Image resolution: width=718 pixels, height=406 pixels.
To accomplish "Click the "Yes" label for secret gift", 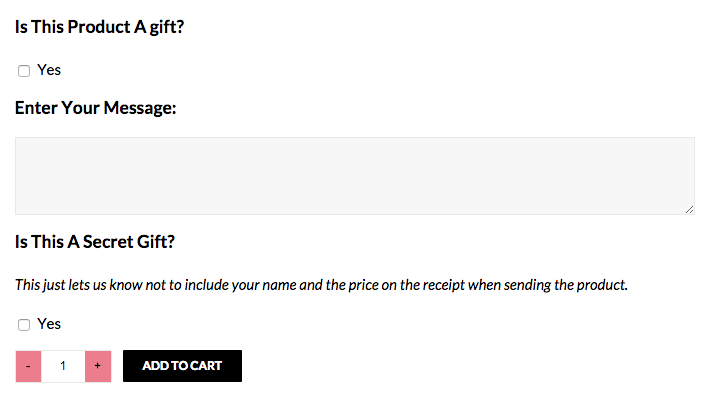I will click(49, 324).
